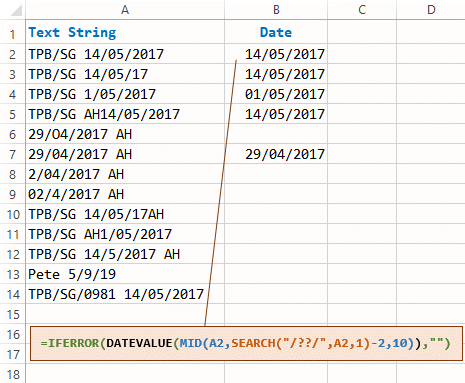465x383 pixels.
Task: Select cell '29/04/2017 AH' in row 7
Action: click(x=125, y=154)
